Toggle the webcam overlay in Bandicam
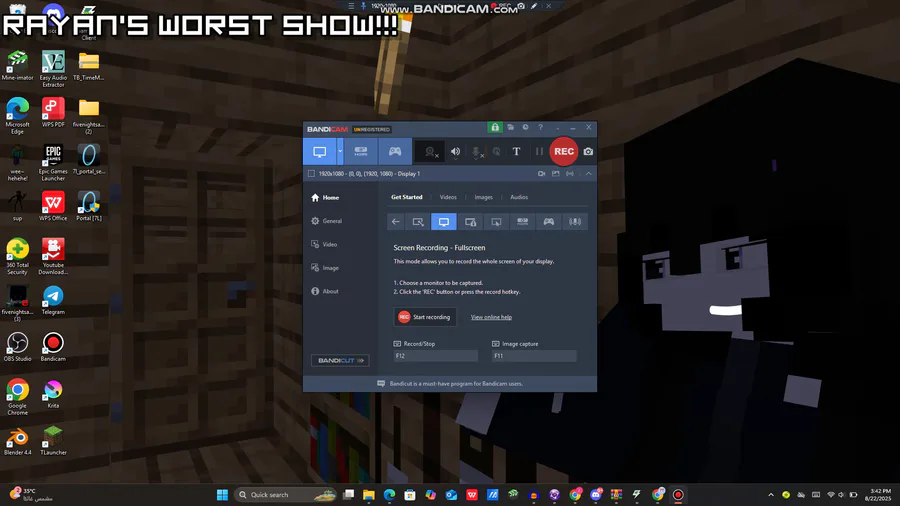The width and height of the screenshot is (900, 506). tap(430, 152)
